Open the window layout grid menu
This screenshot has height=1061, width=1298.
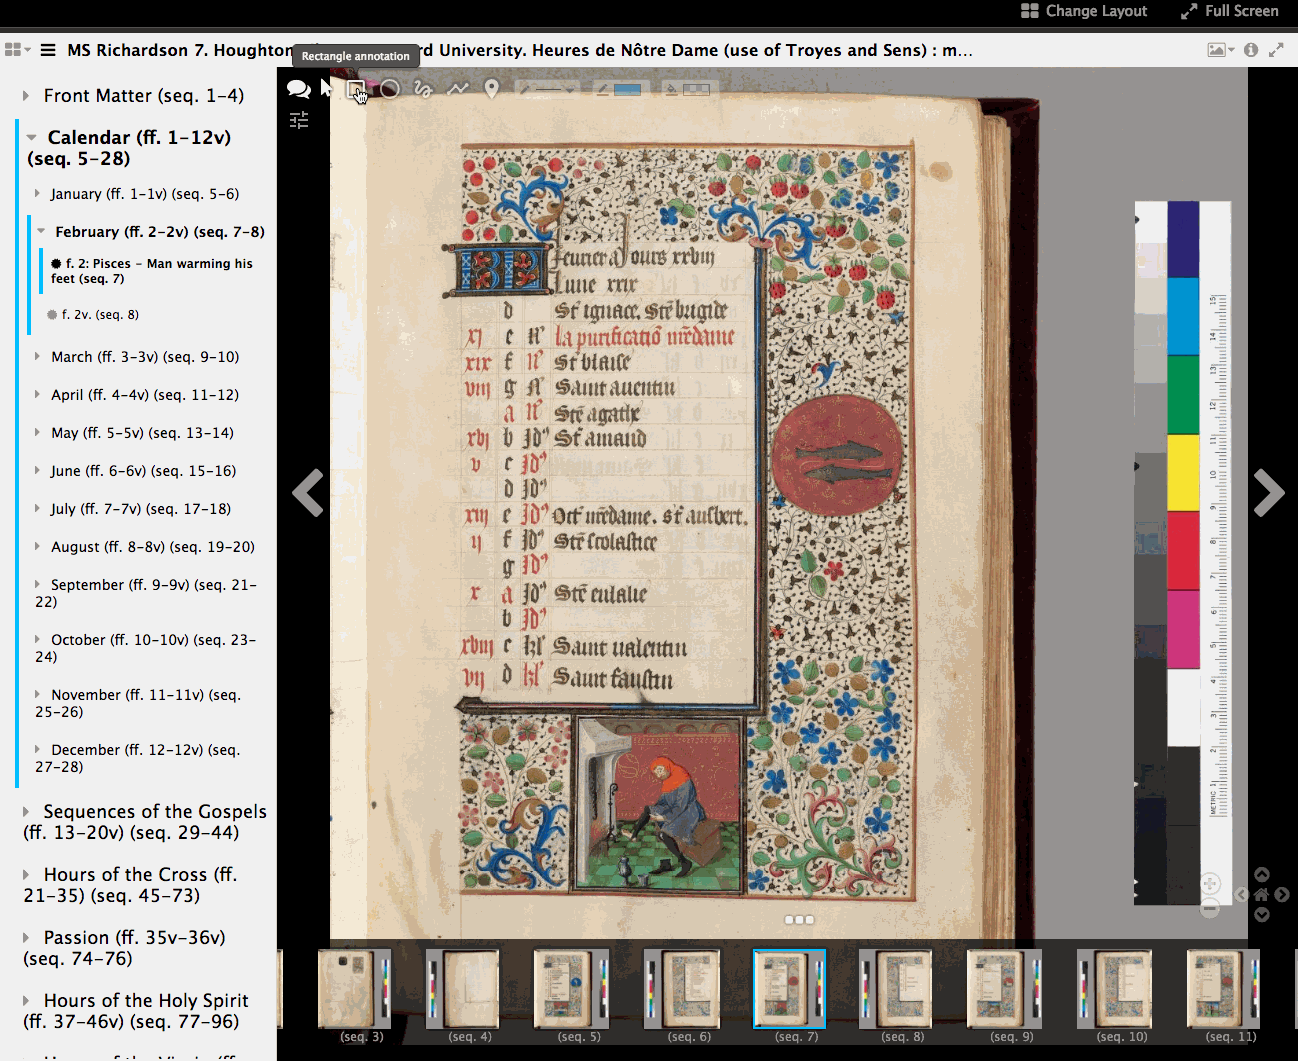pos(17,49)
